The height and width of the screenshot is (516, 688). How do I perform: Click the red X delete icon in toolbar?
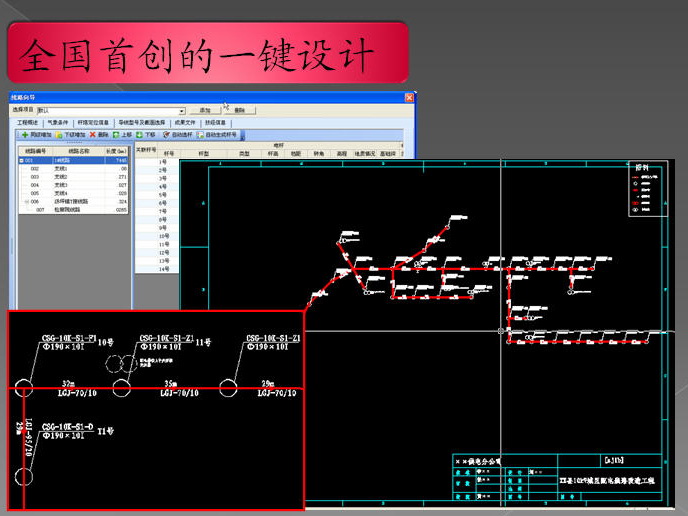point(93,135)
